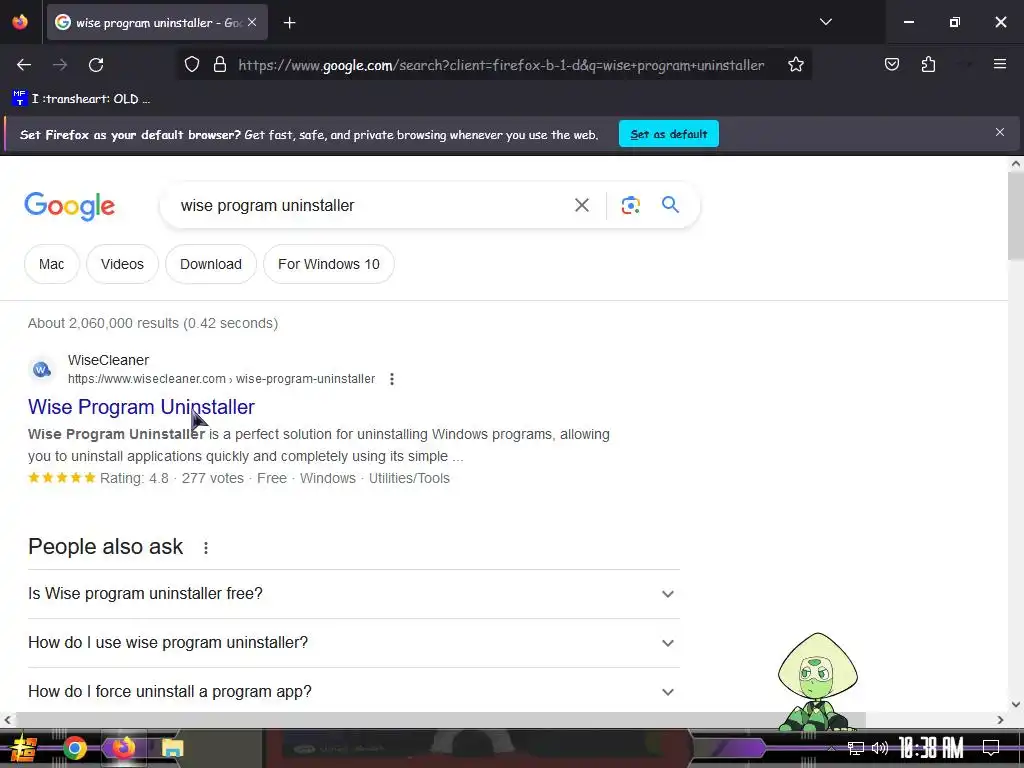1024x768 pixels.
Task: Click the WiseCleaner favicon in the result
Action: tap(41, 370)
